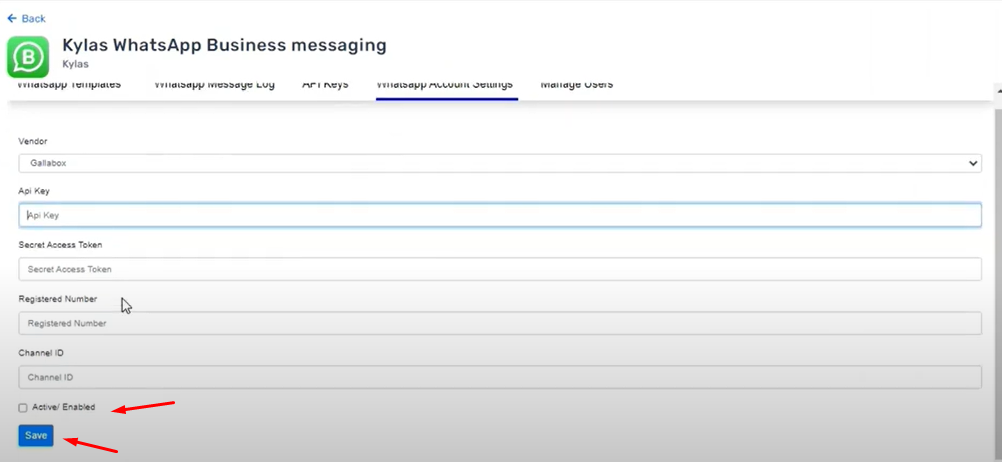Switch to the Whatsapp Templates tab
The width and height of the screenshot is (1002, 462).
pos(69,84)
